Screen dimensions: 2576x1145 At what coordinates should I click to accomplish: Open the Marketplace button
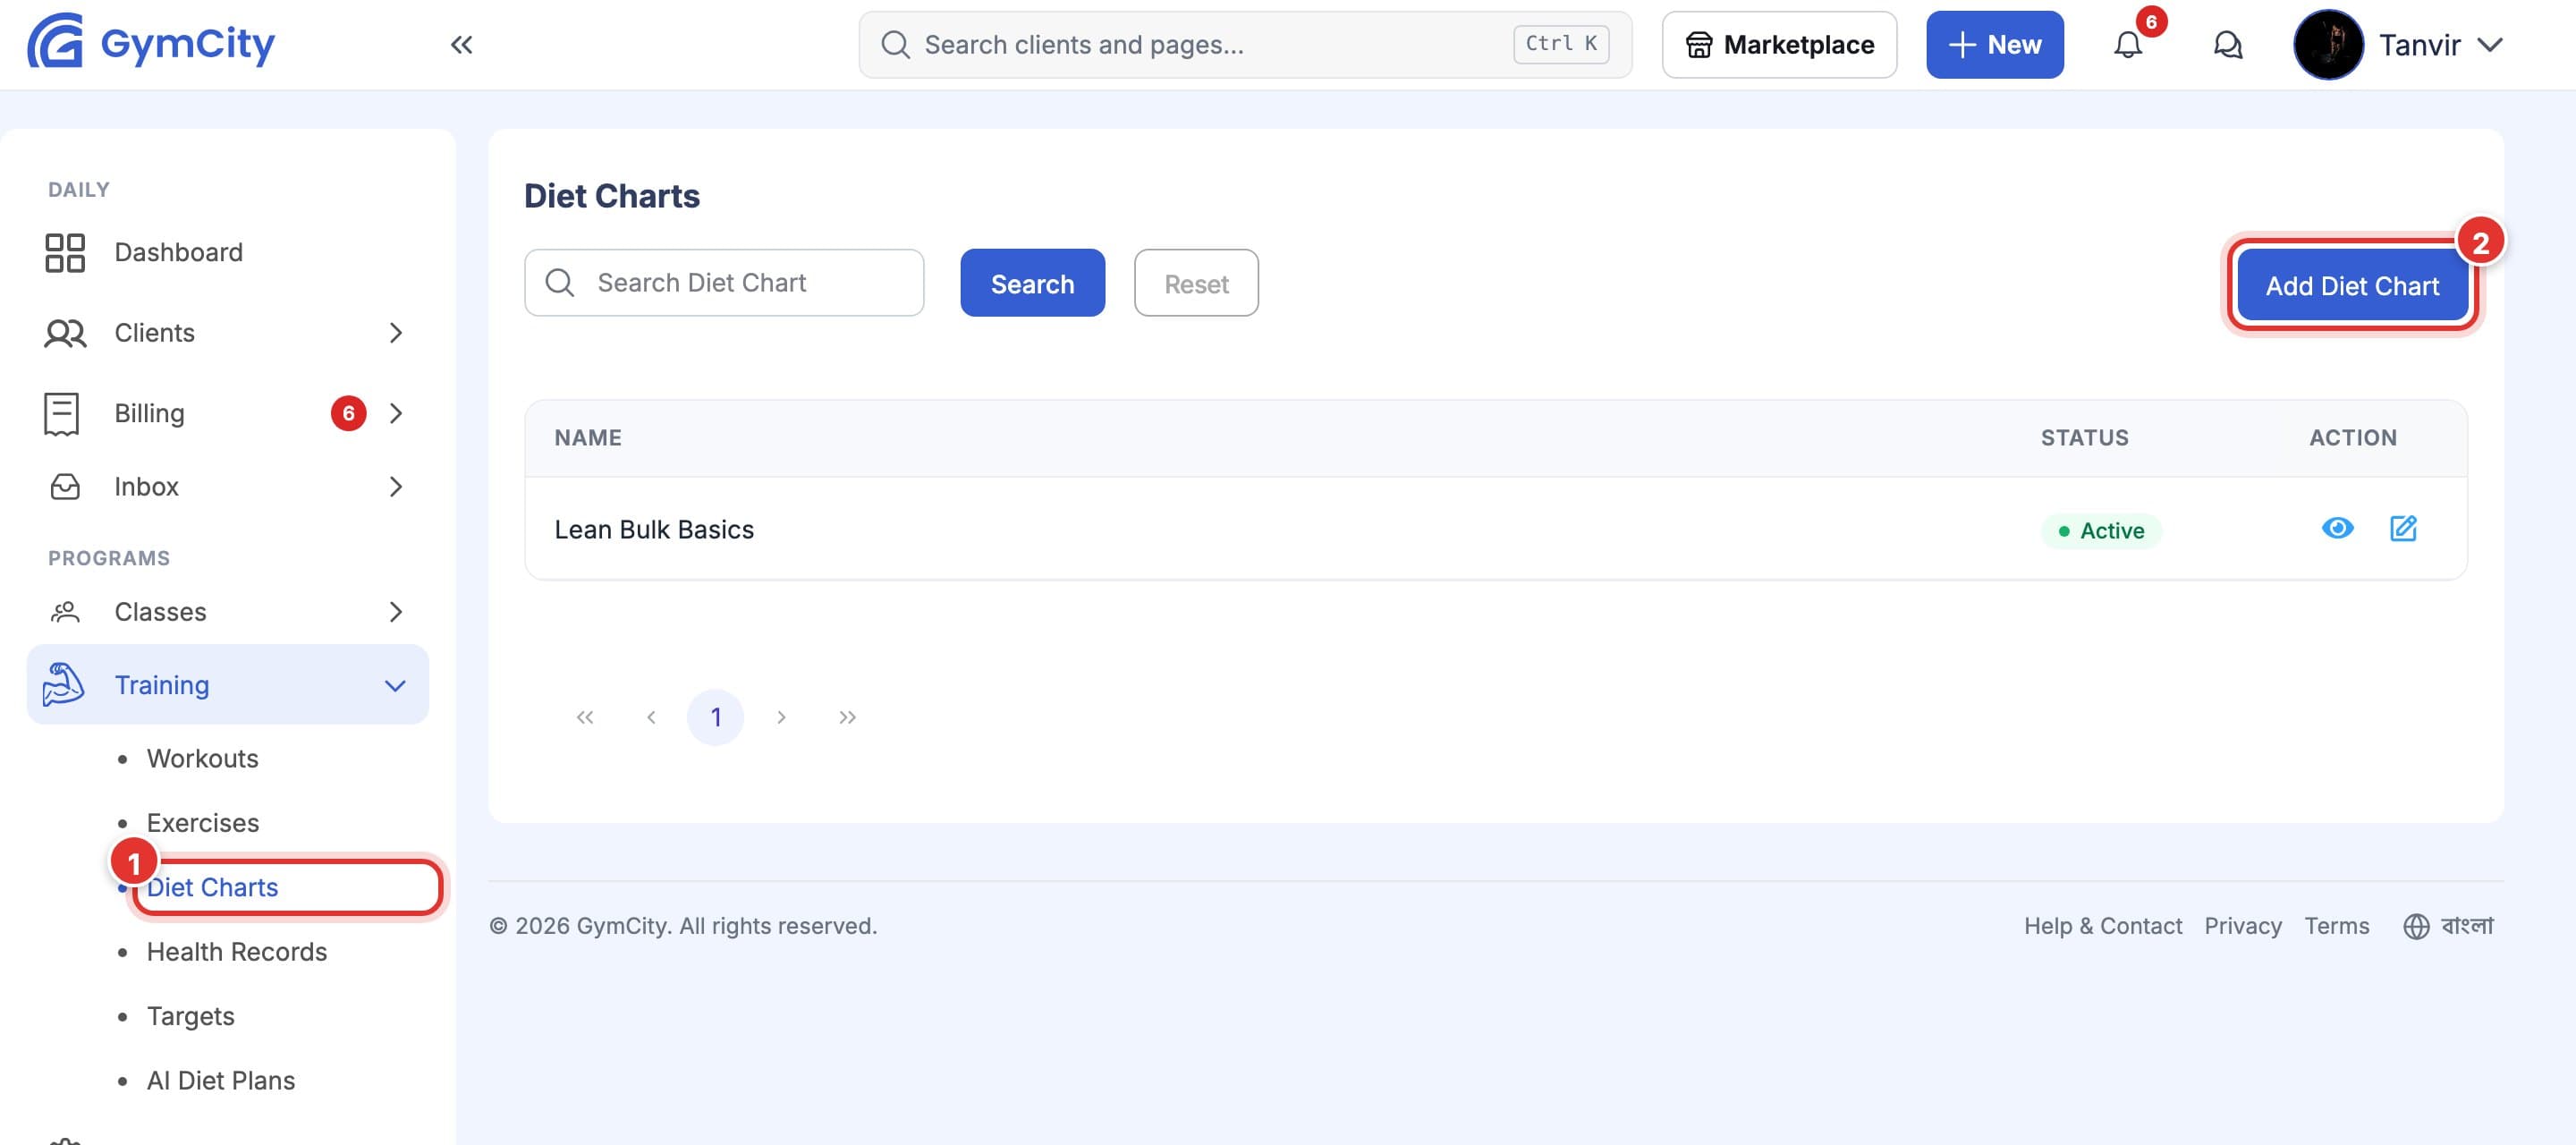(1779, 45)
